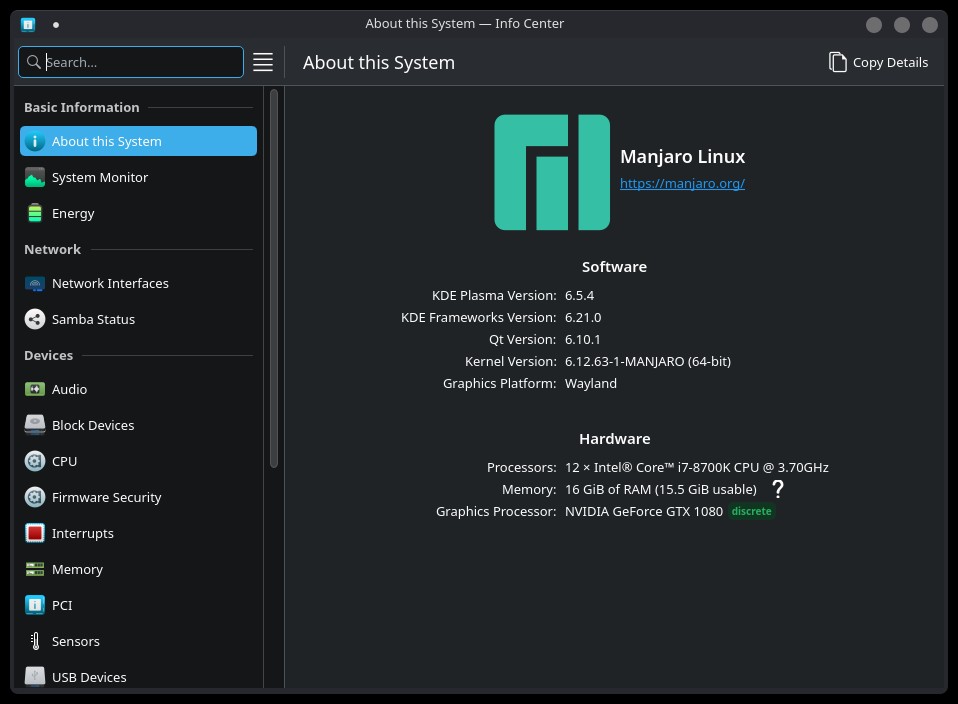The image size is (958, 704).
Task: Click the pin dot in title bar
Action: tap(56, 25)
